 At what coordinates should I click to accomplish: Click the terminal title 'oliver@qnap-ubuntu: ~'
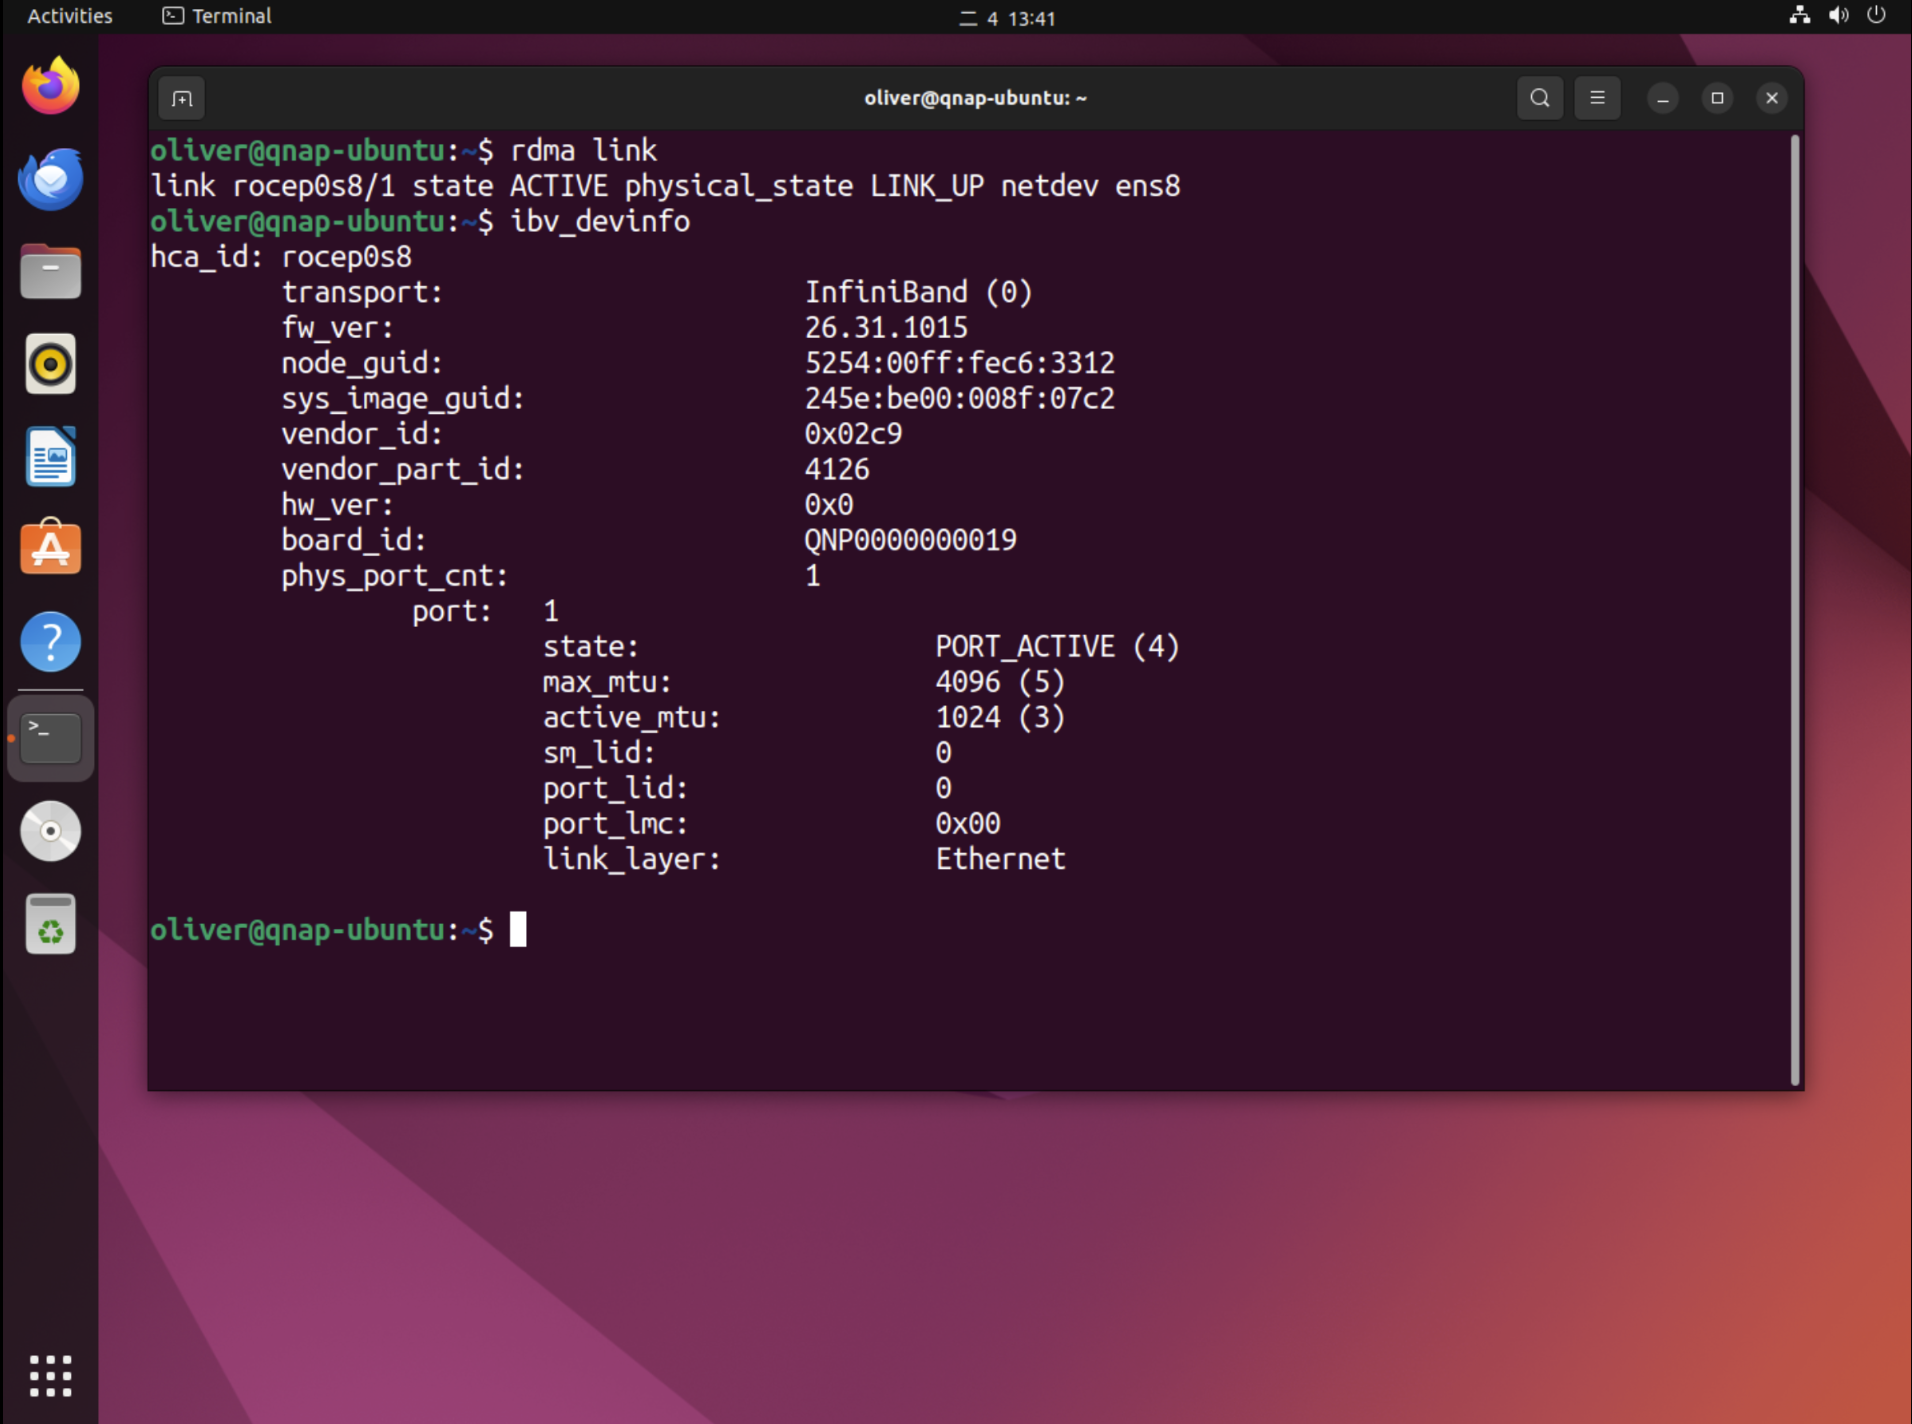975,98
